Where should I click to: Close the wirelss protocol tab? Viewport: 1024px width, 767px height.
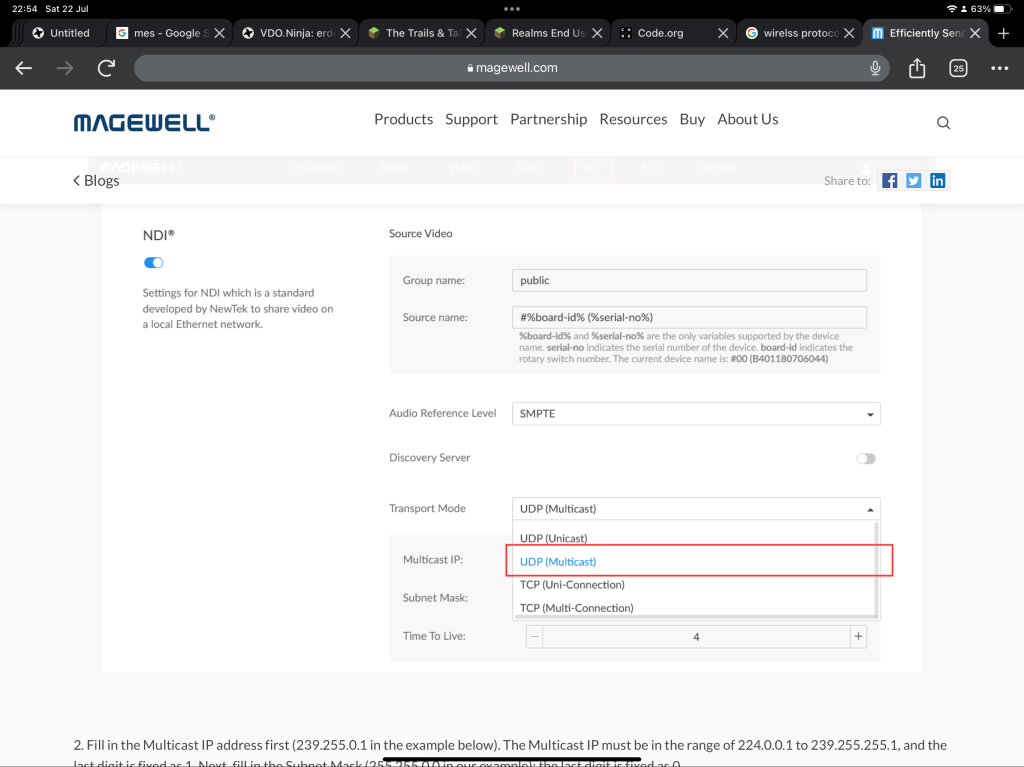click(849, 33)
